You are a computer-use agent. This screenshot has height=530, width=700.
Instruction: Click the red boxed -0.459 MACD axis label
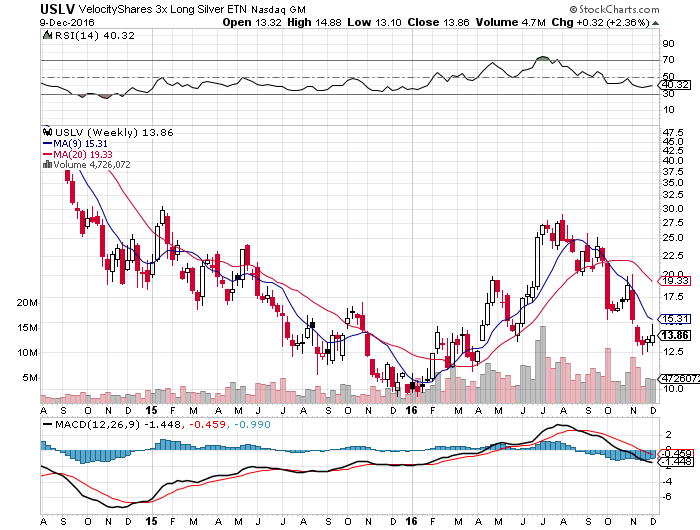click(676, 454)
